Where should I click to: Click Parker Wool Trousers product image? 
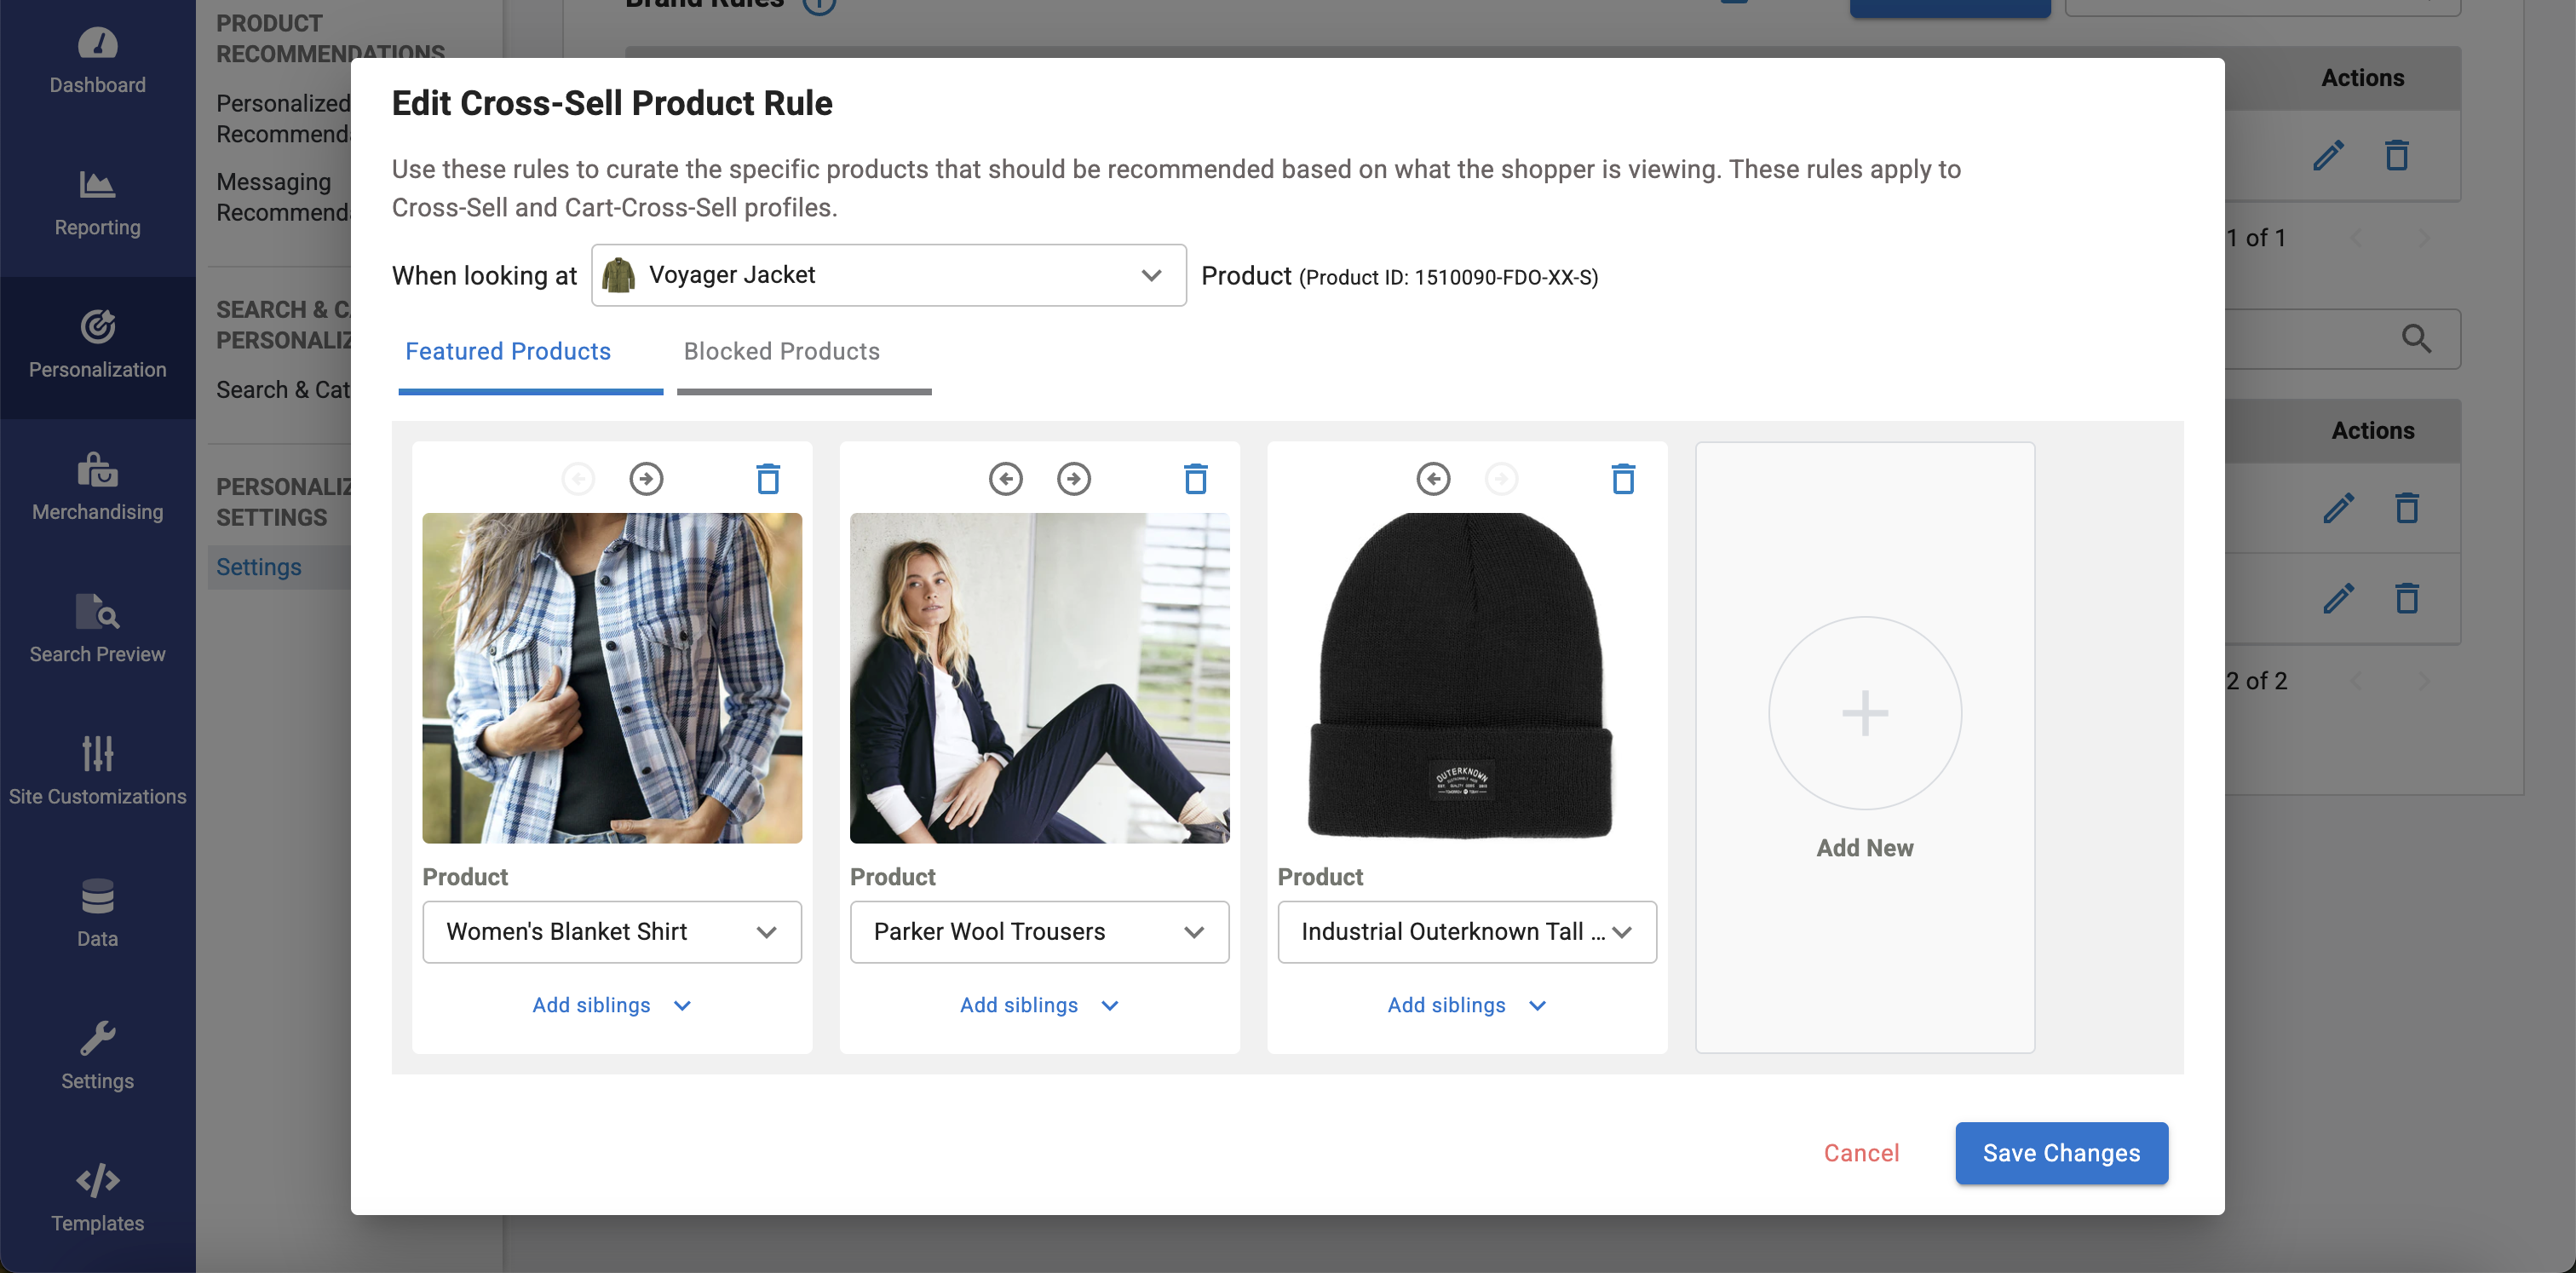(x=1039, y=678)
